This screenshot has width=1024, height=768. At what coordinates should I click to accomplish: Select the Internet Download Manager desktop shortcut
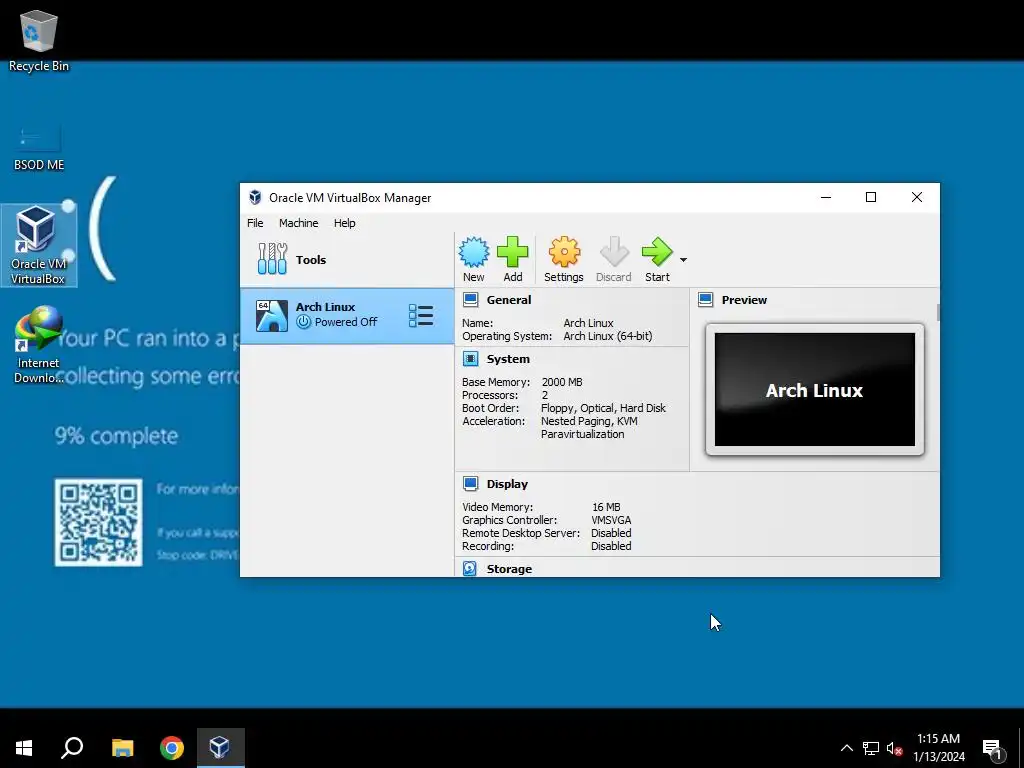[x=39, y=345]
